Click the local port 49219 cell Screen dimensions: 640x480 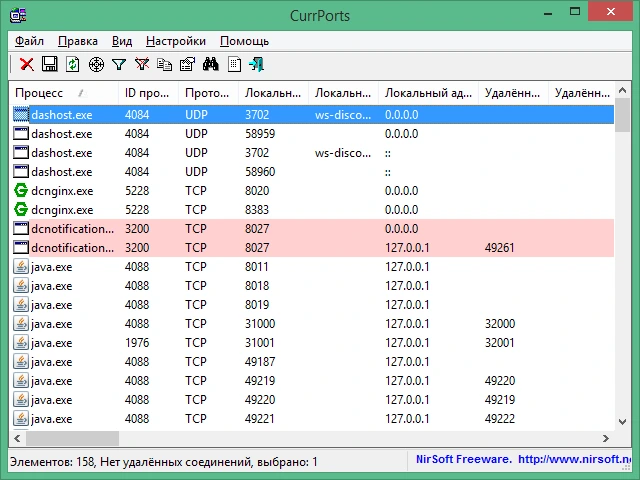tap(260, 380)
